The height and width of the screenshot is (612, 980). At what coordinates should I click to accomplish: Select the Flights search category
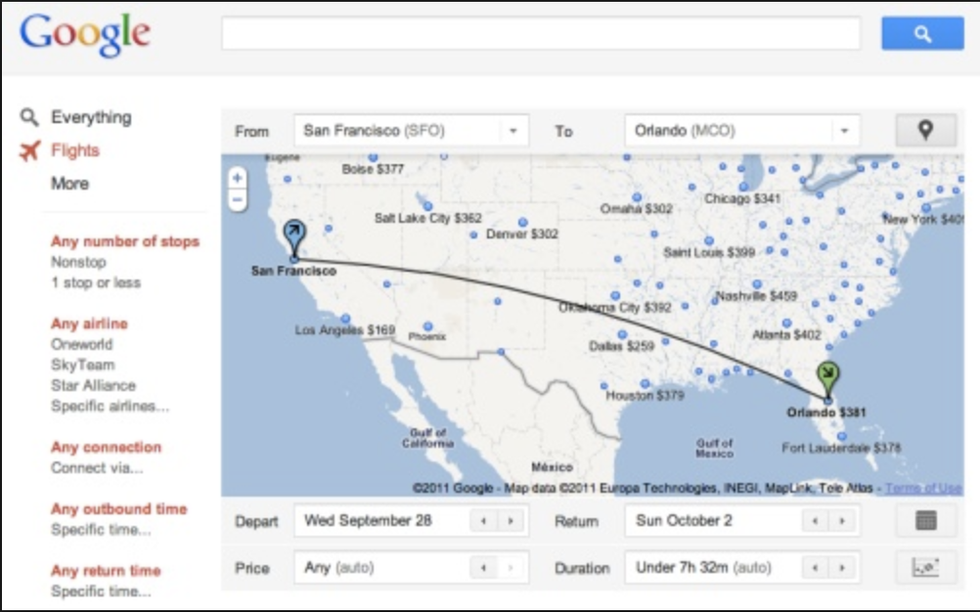[x=75, y=151]
